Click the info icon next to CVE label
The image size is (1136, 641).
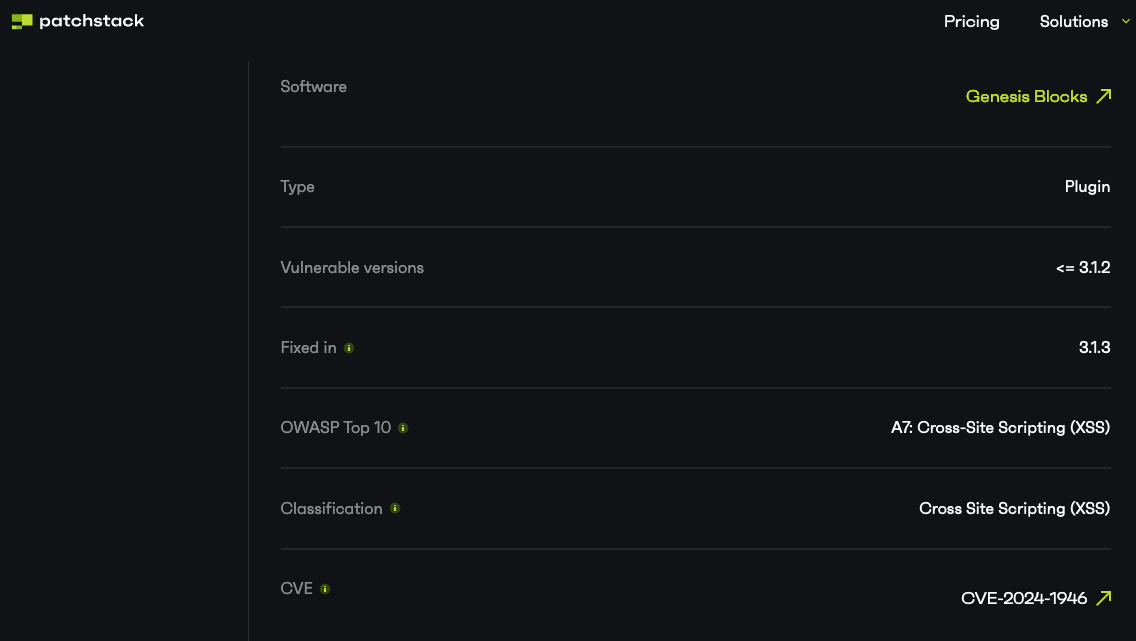[x=325, y=589]
